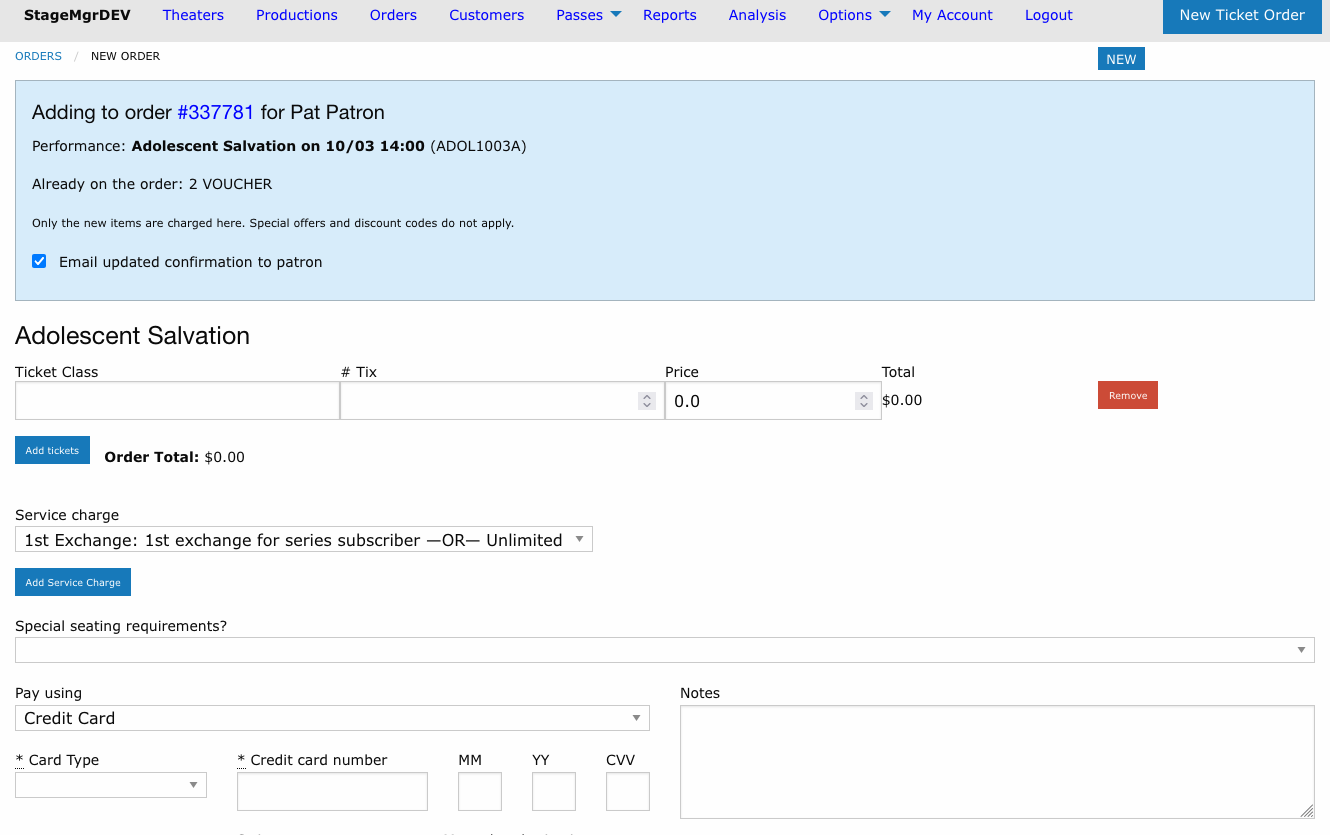The width and height of the screenshot is (1330, 835).
Task: Open the Pay using dropdown
Action: coord(332,718)
